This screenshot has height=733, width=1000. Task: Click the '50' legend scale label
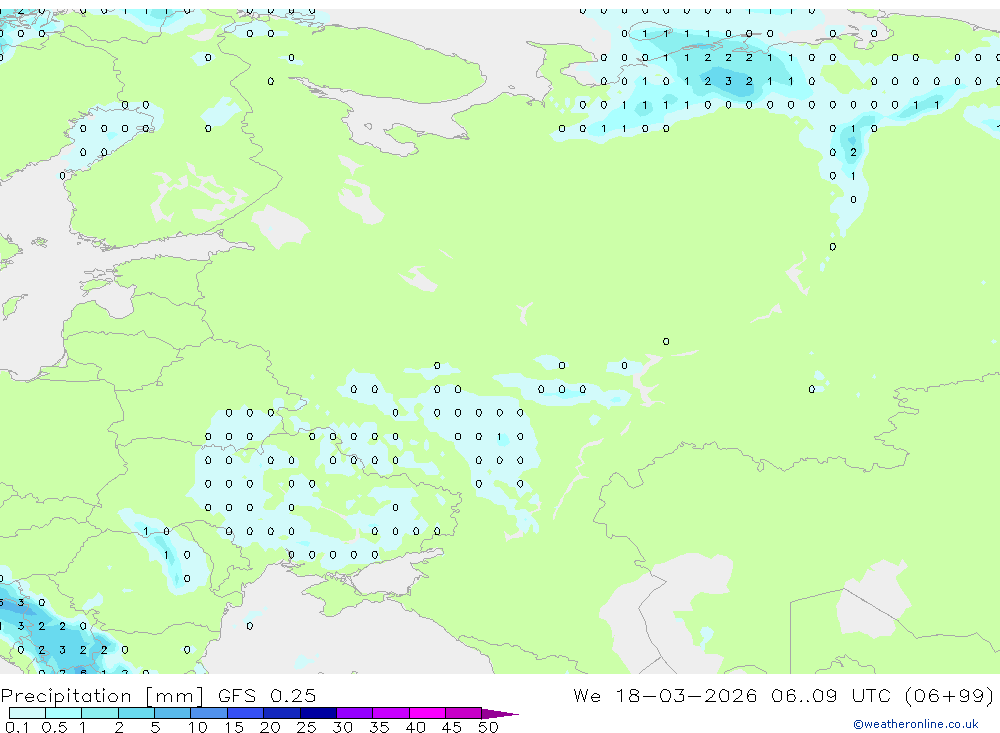(488, 727)
